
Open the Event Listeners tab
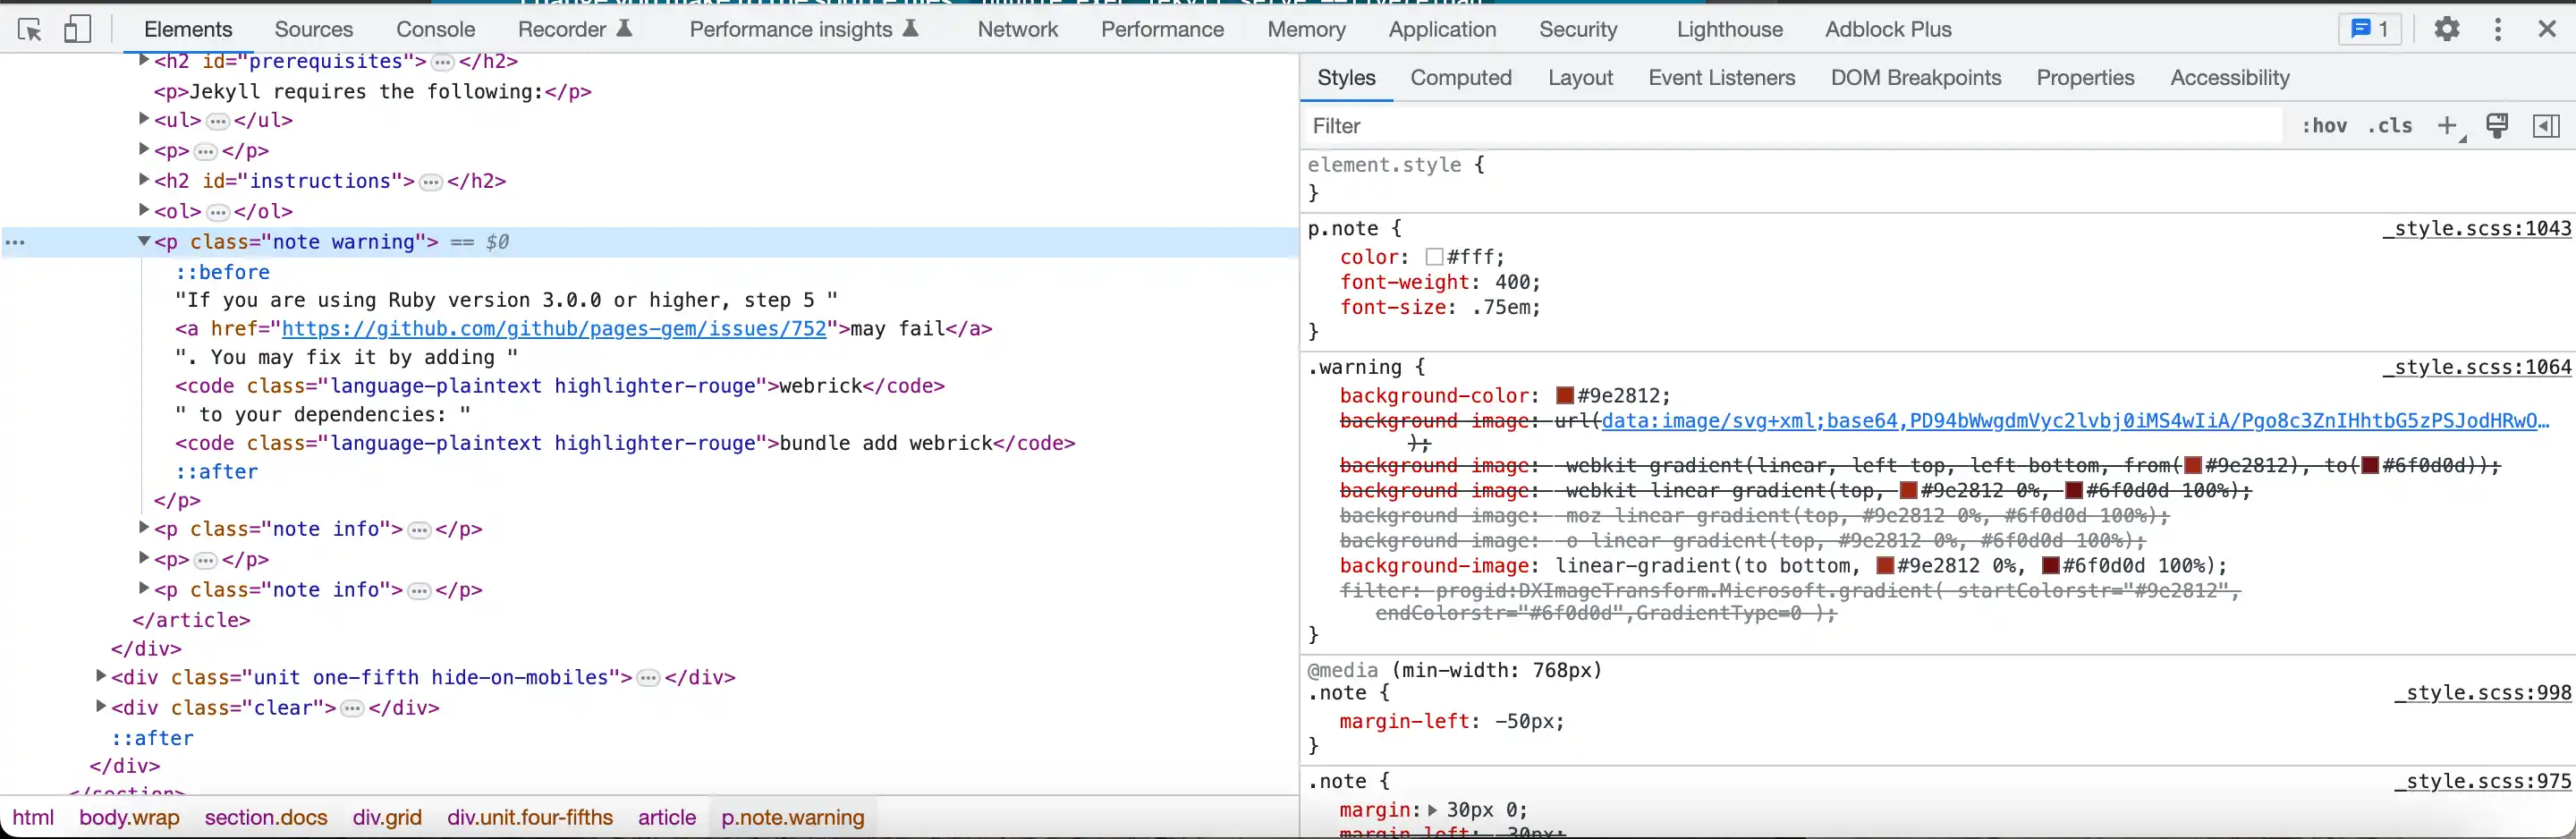tap(1721, 78)
